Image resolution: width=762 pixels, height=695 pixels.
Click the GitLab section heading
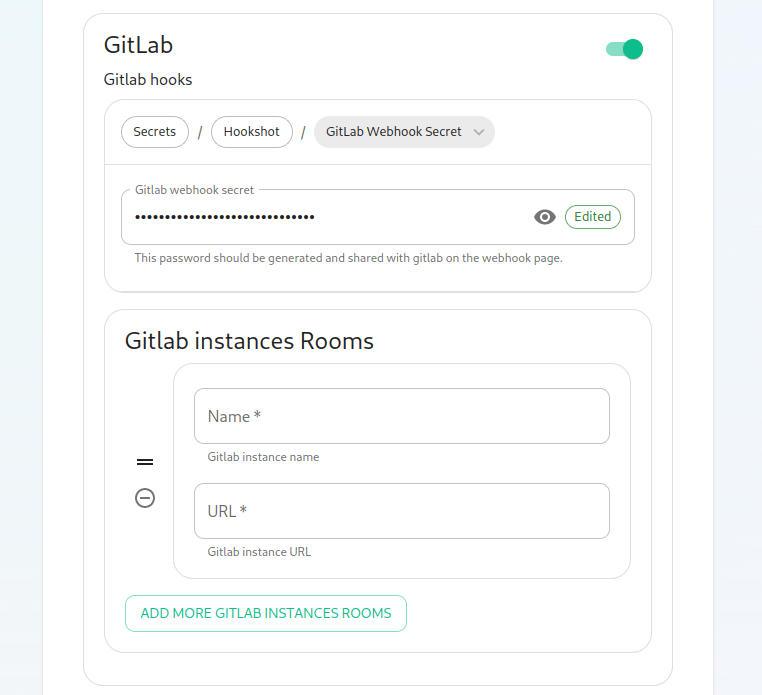139,45
